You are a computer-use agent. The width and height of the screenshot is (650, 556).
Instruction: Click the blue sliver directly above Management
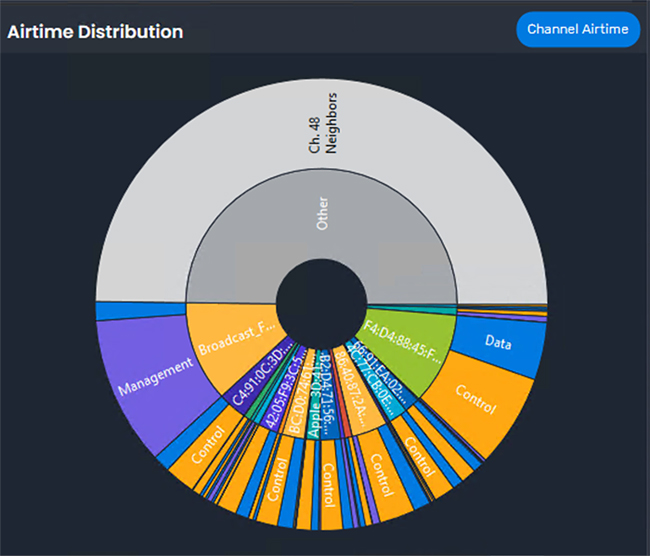[140, 312]
